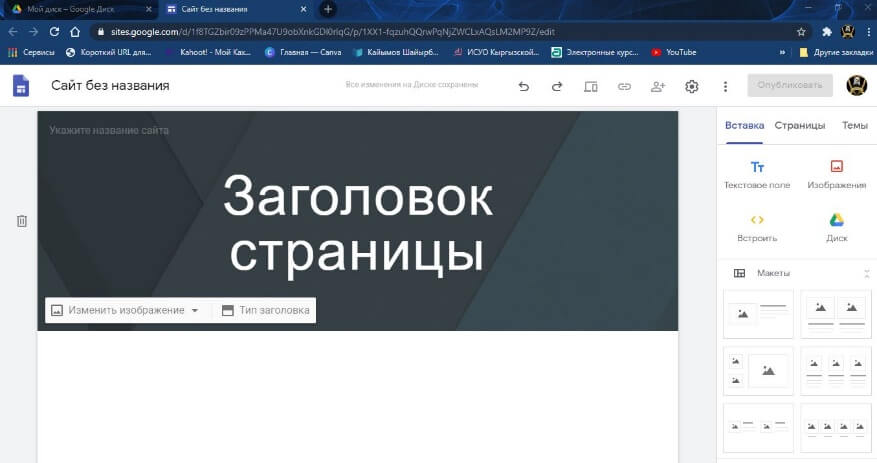
Task: Switch to the Страницы tab
Action: click(x=800, y=126)
